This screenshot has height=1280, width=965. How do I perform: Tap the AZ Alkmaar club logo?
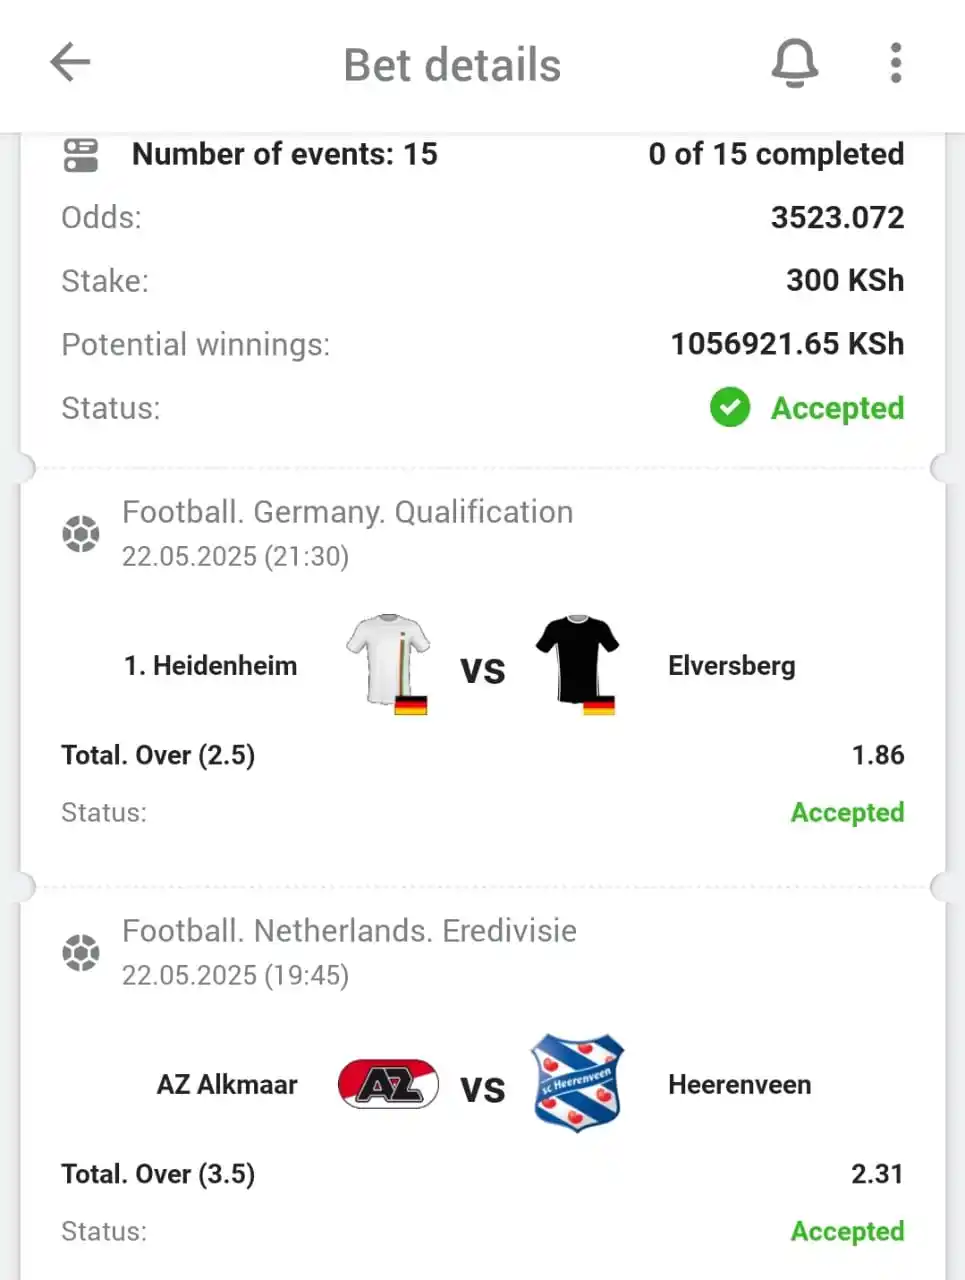[388, 1084]
